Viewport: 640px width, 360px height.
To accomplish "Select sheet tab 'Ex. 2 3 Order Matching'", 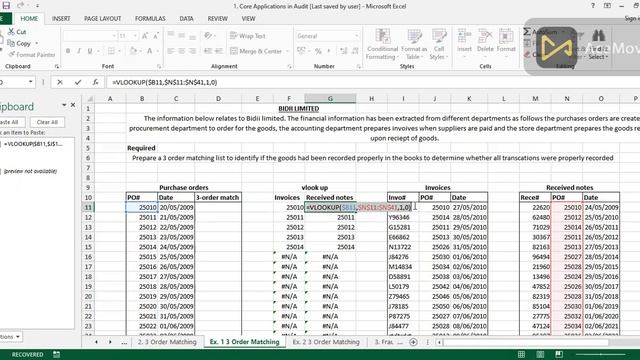I will pos(326,342).
